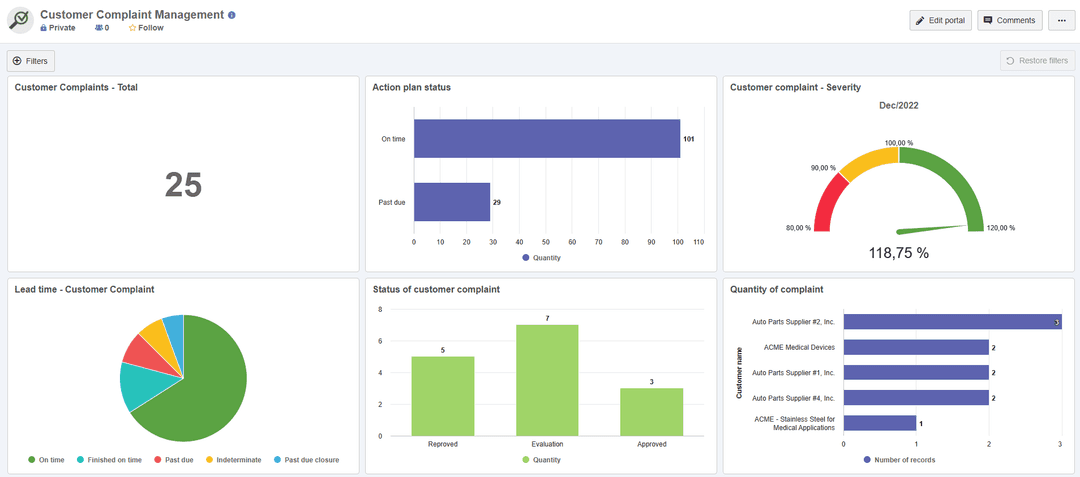Open the info icon beside portal title
This screenshot has height=477, width=1080.
(x=232, y=14)
